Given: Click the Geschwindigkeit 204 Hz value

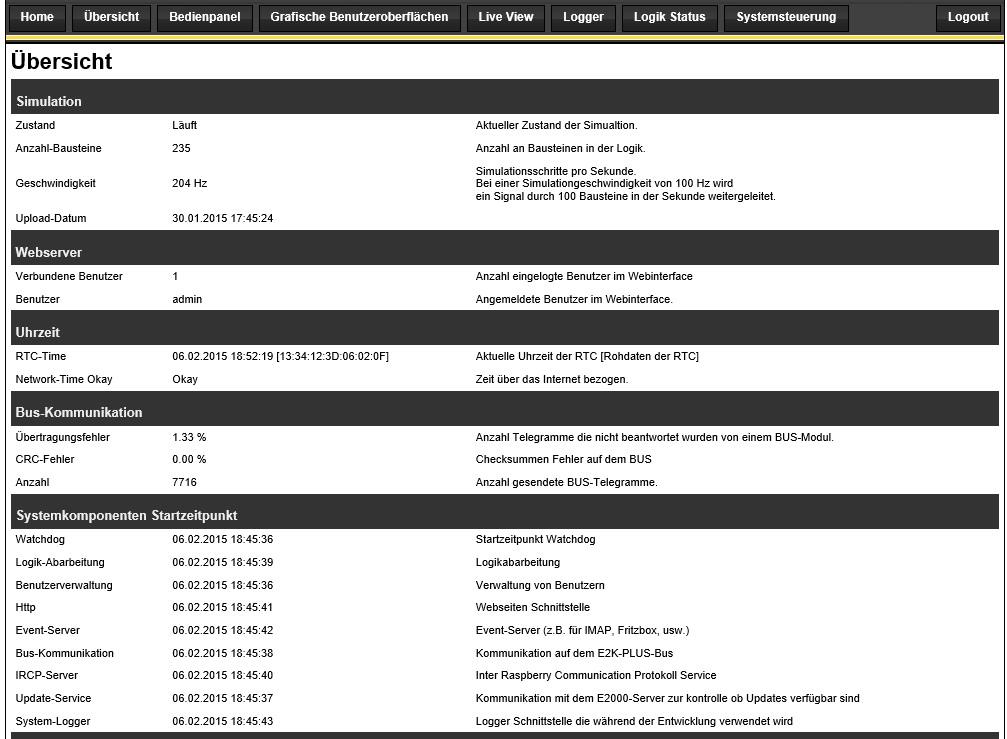Looking at the screenshot, I should coord(189,183).
